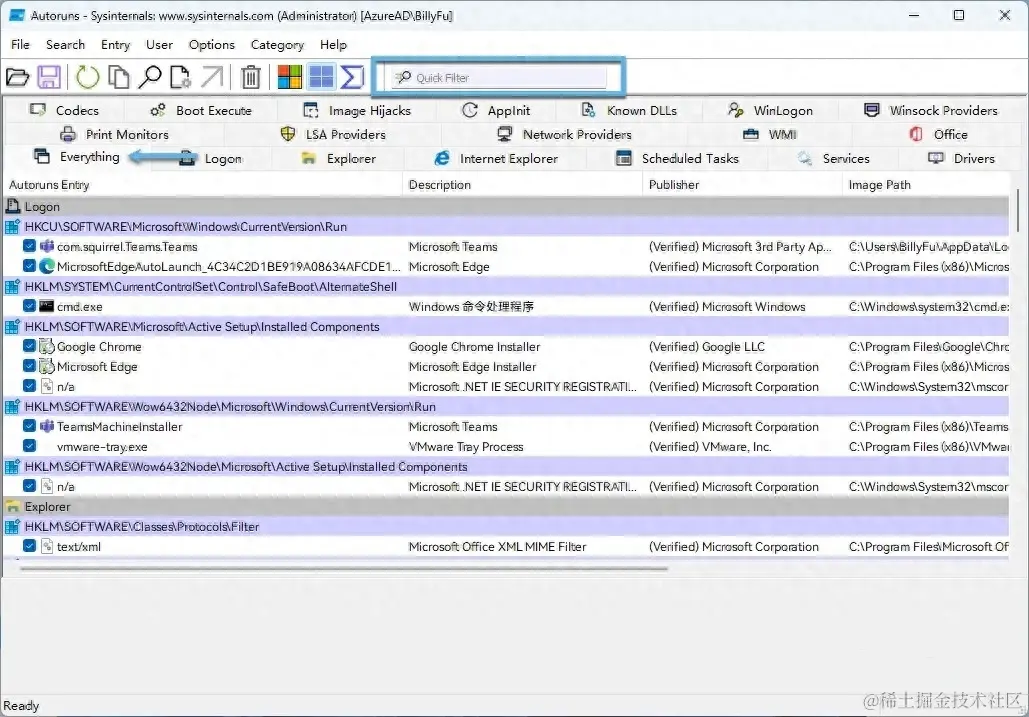The image size is (1029, 717).
Task: Select the Logon group header row
Action: click(506, 207)
